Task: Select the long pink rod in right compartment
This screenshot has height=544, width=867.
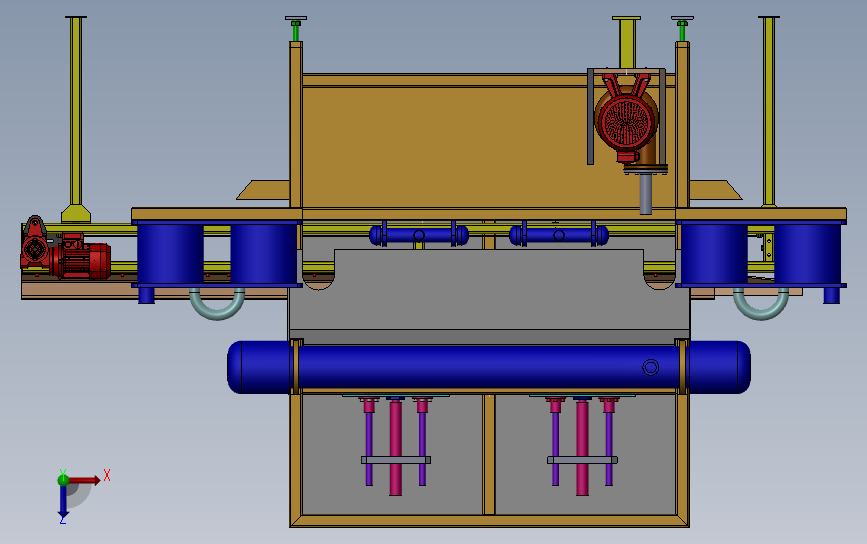Action: pyautogui.click(x=582, y=446)
